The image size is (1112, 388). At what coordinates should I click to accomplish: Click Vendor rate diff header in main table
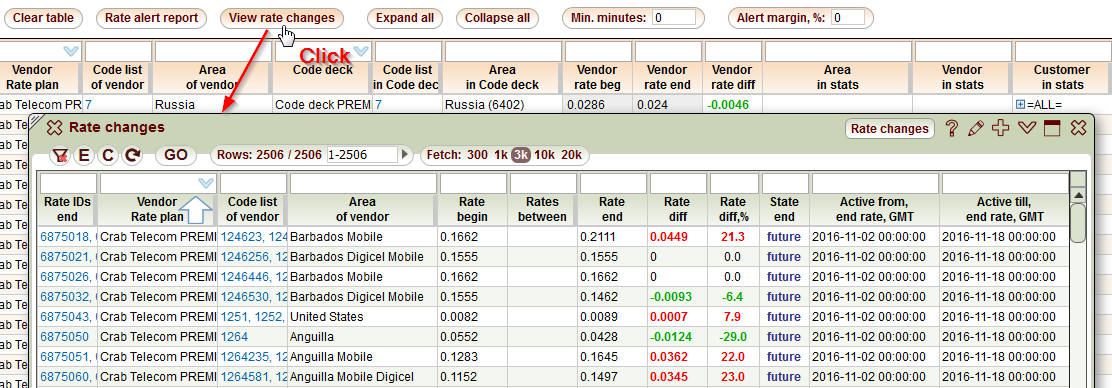[x=732, y=77]
